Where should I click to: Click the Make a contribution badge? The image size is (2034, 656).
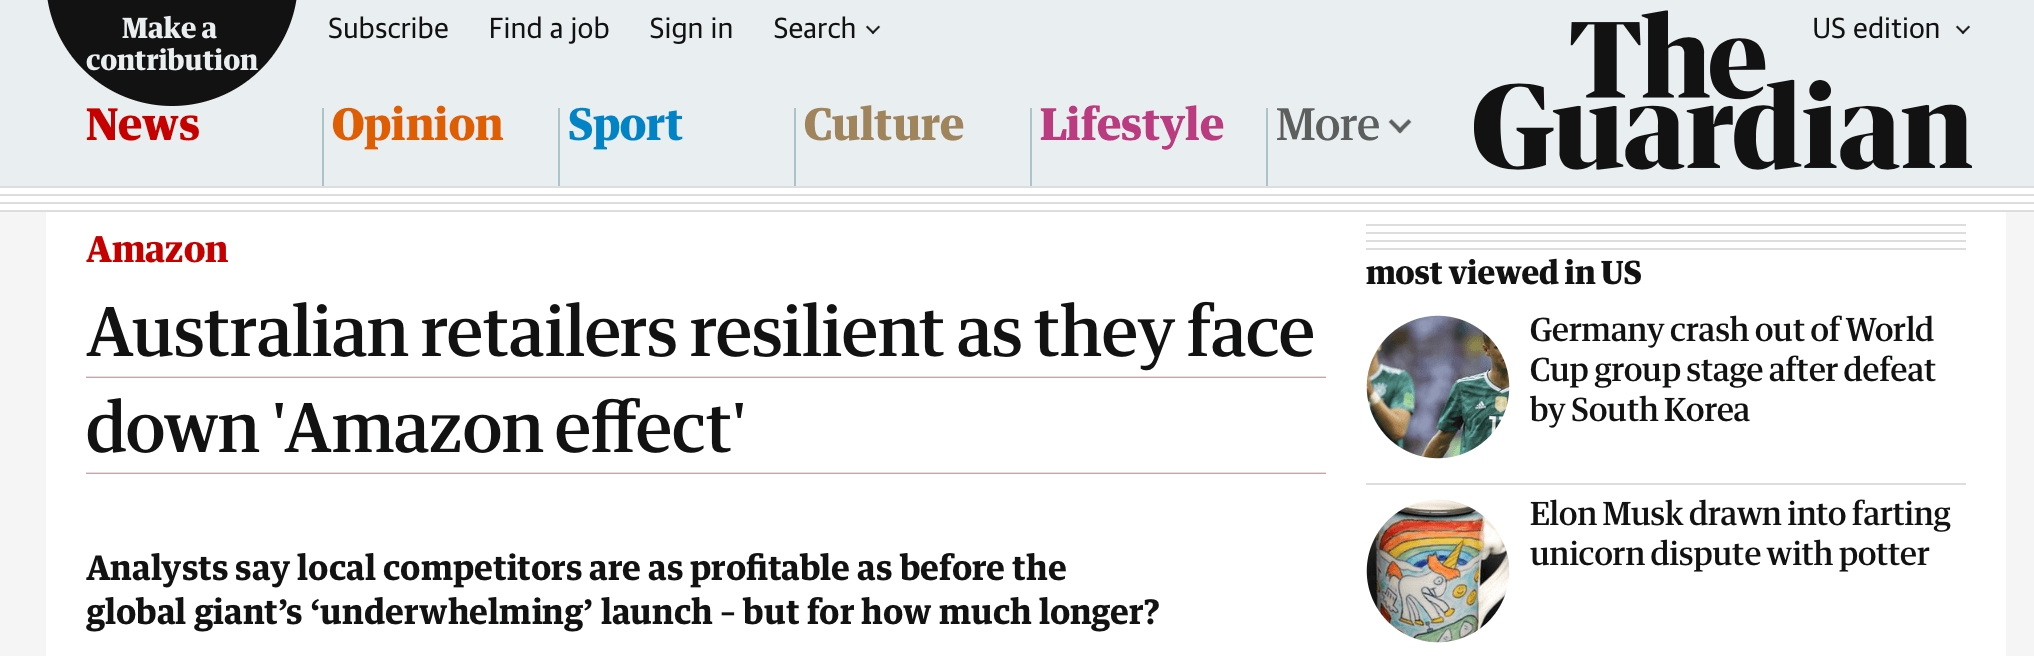172,45
